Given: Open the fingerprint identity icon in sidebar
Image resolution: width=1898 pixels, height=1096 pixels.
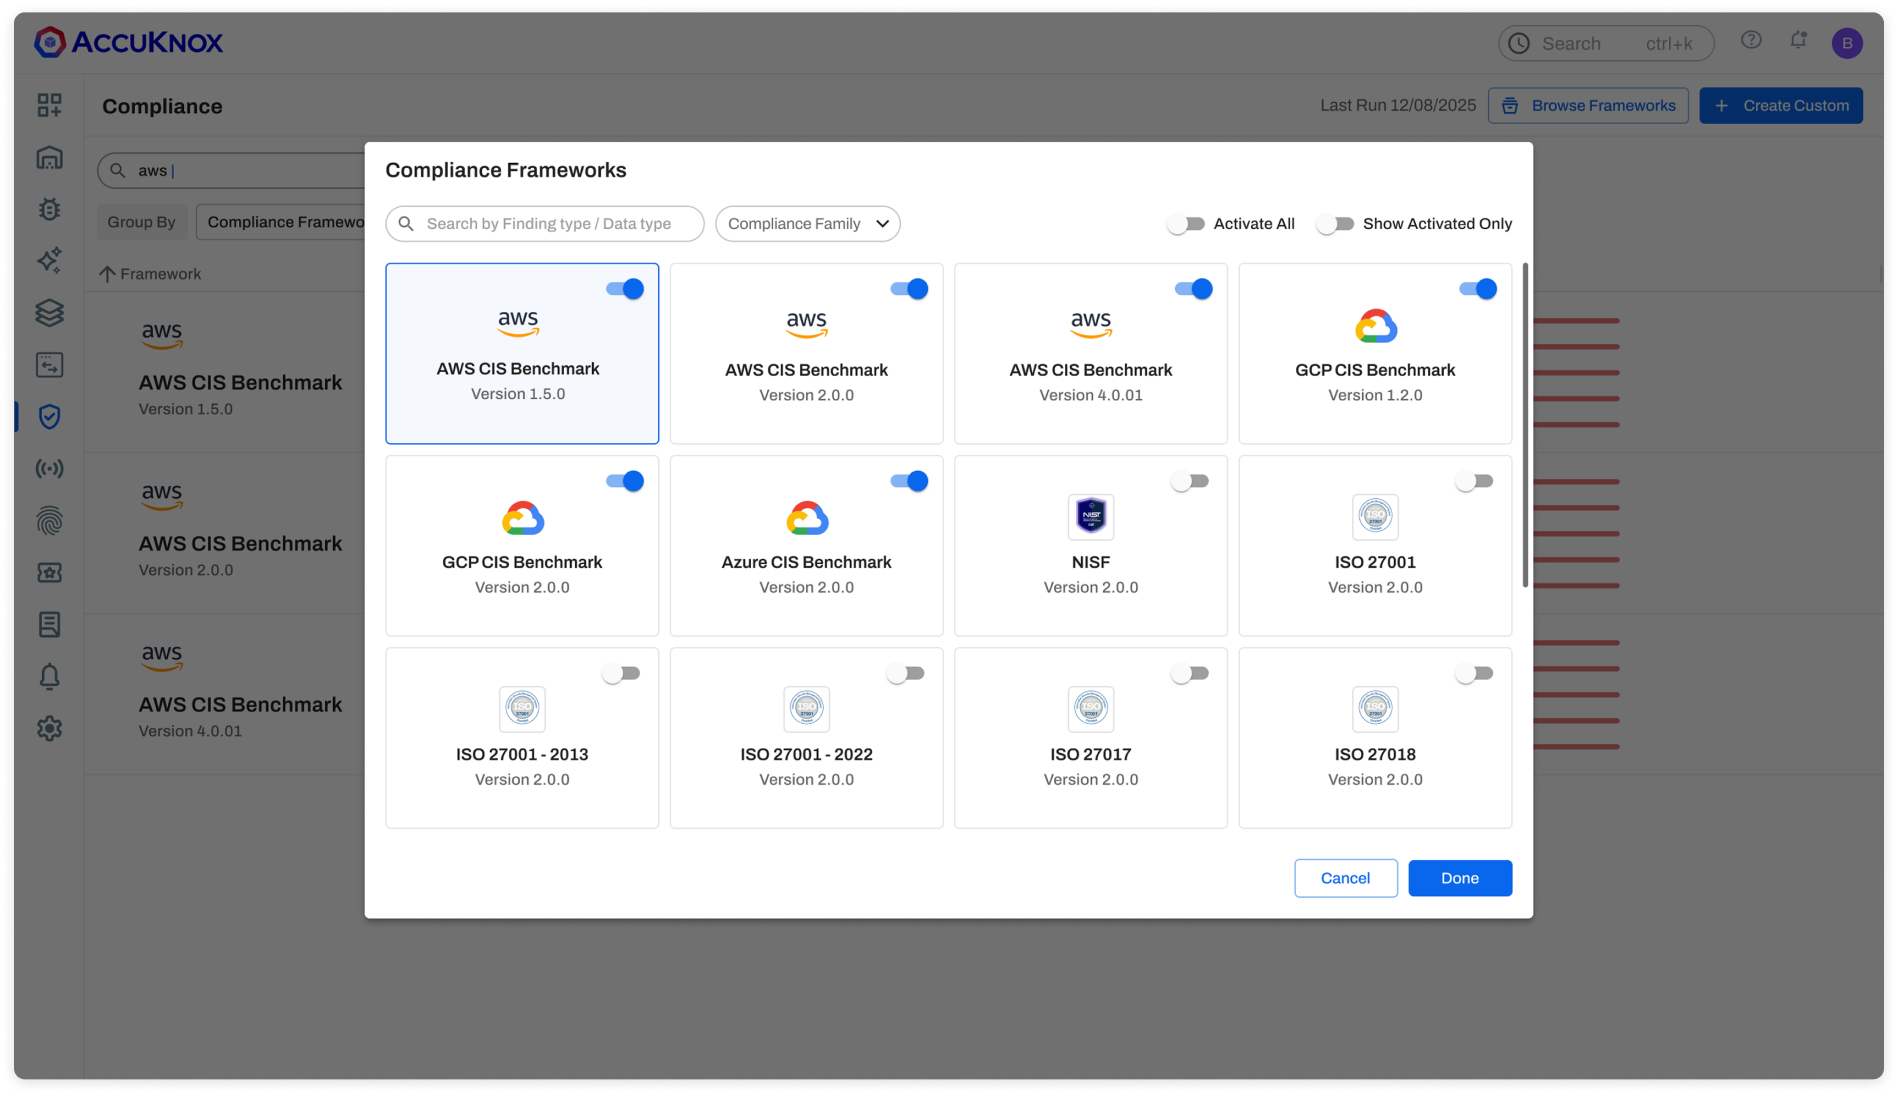Looking at the screenshot, I should point(49,520).
